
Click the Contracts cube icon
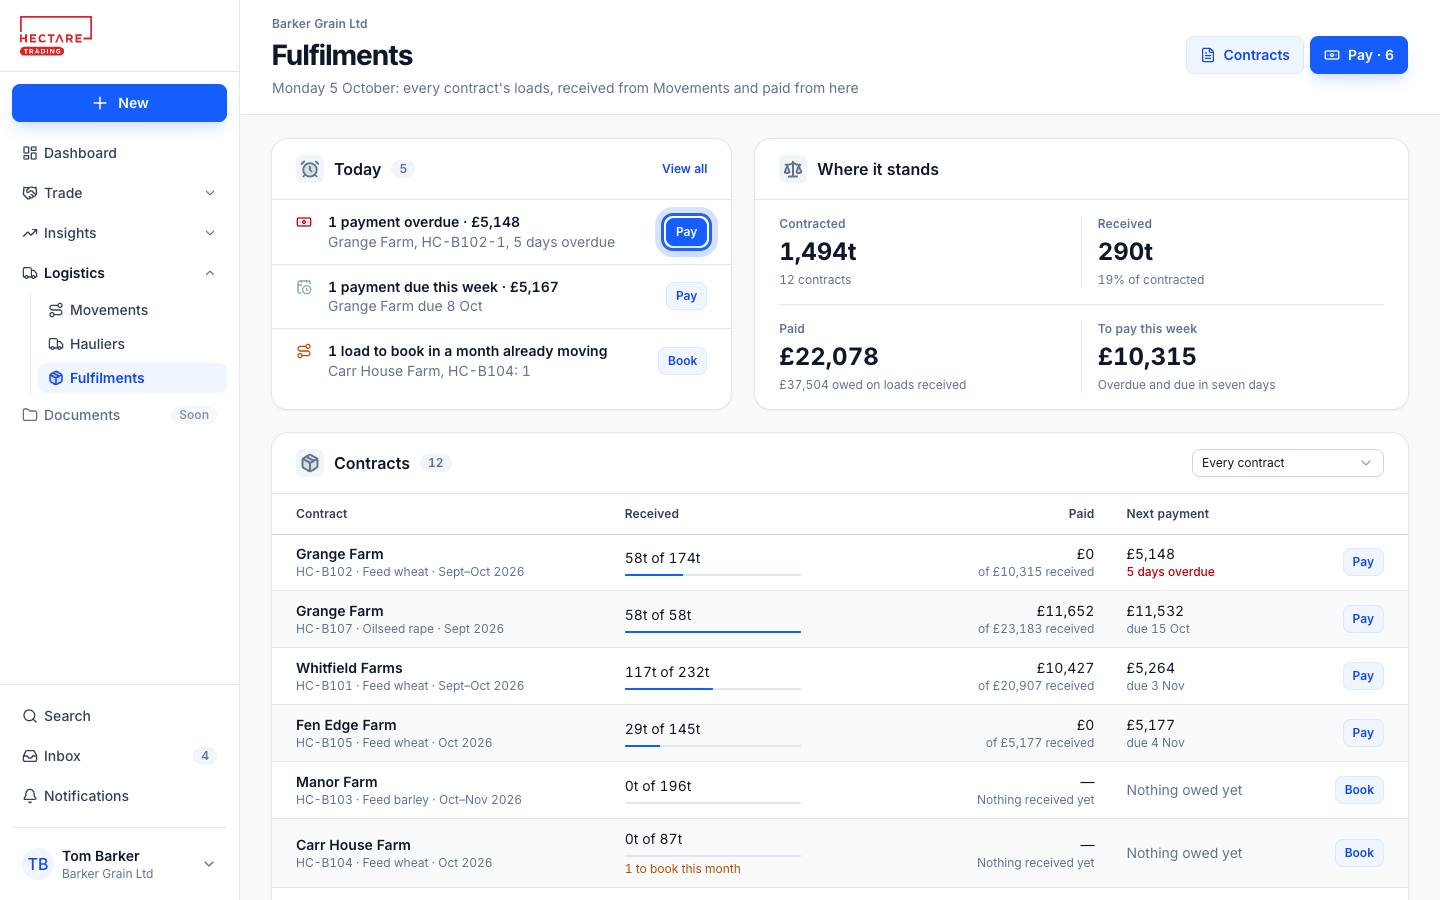click(310, 463)
